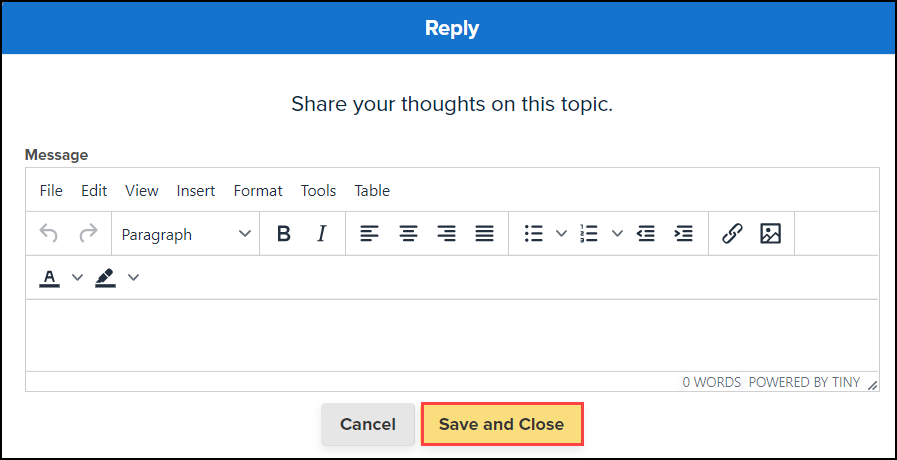Toggle Italic formatting
The image size is (897, 460).
(x=321, y=234)
